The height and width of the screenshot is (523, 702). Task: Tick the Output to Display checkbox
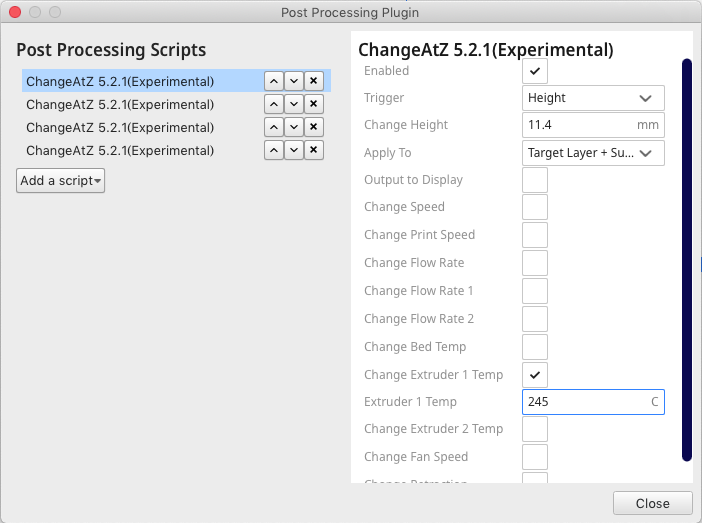pyautogui.click(x=535, y=180)
